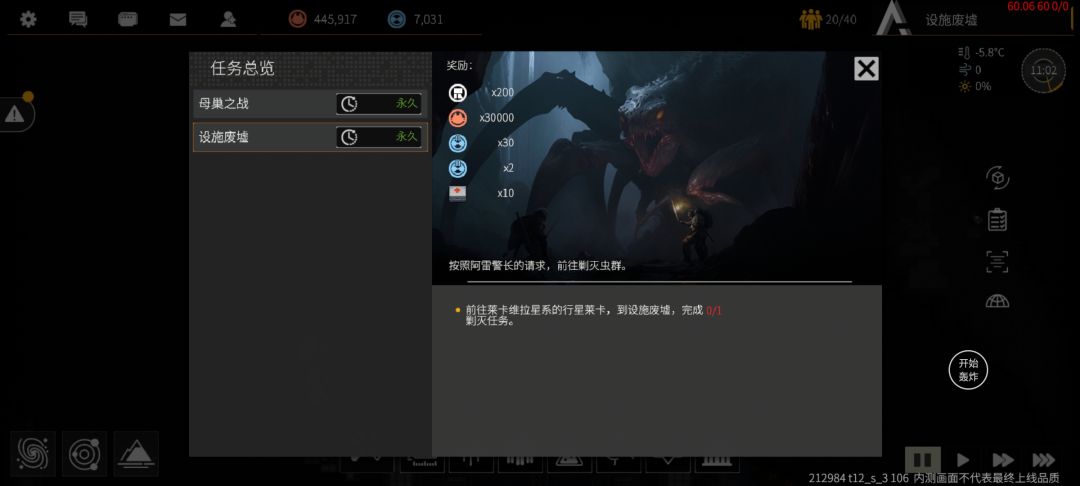Open the player profile icon

(x=228, y=19)
